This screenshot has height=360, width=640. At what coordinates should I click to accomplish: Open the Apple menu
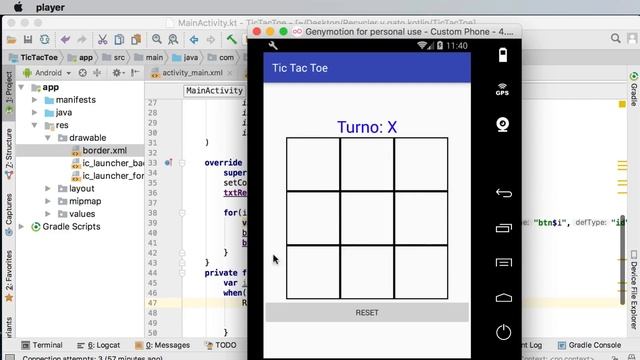pos(18,7)
